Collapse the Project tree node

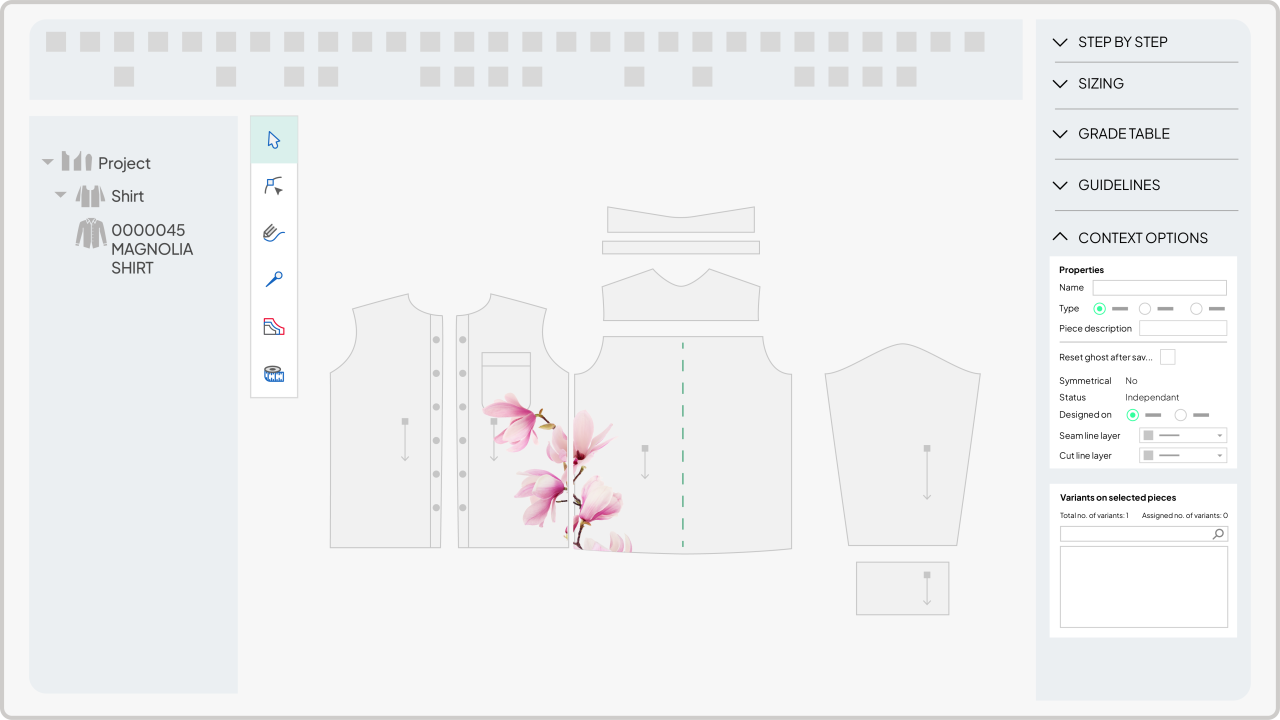click(x=47, y=162)
